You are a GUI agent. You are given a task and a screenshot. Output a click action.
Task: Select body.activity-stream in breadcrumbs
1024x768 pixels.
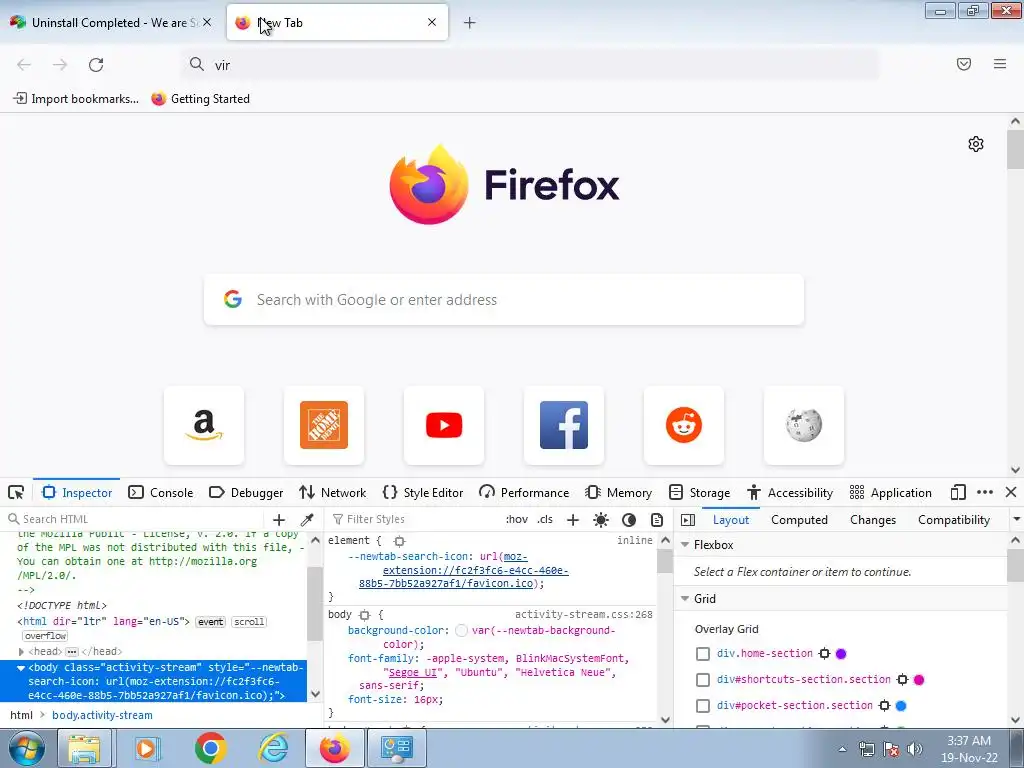(x=102, y=715)
